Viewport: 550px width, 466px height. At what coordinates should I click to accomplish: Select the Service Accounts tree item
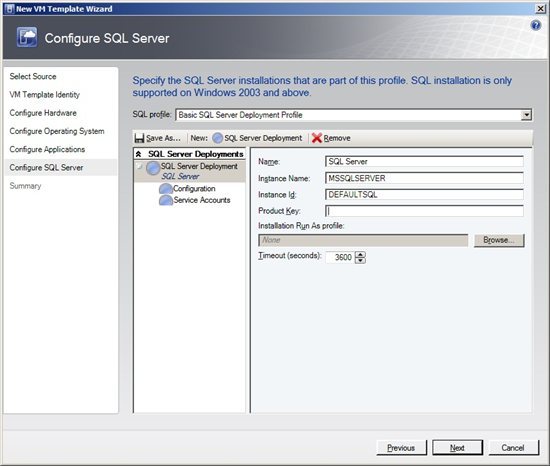202,200
